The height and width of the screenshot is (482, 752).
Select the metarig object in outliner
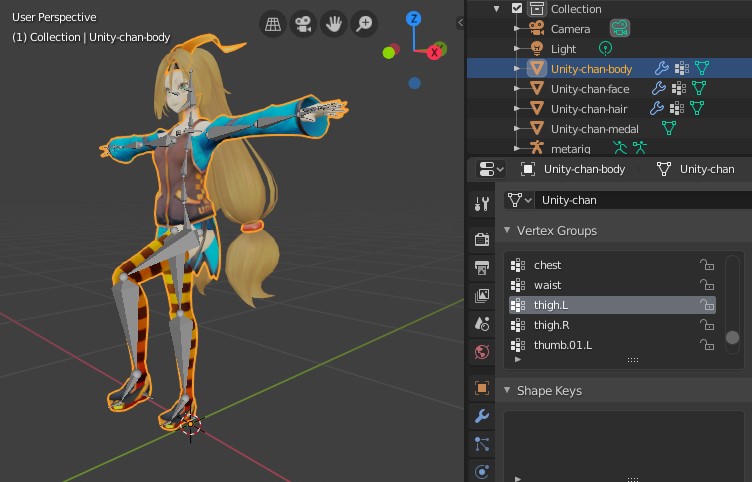coord(570,149)
